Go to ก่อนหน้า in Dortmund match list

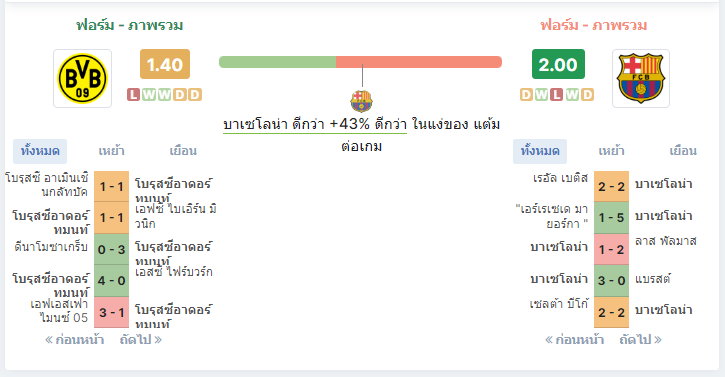tap(74, 340)
